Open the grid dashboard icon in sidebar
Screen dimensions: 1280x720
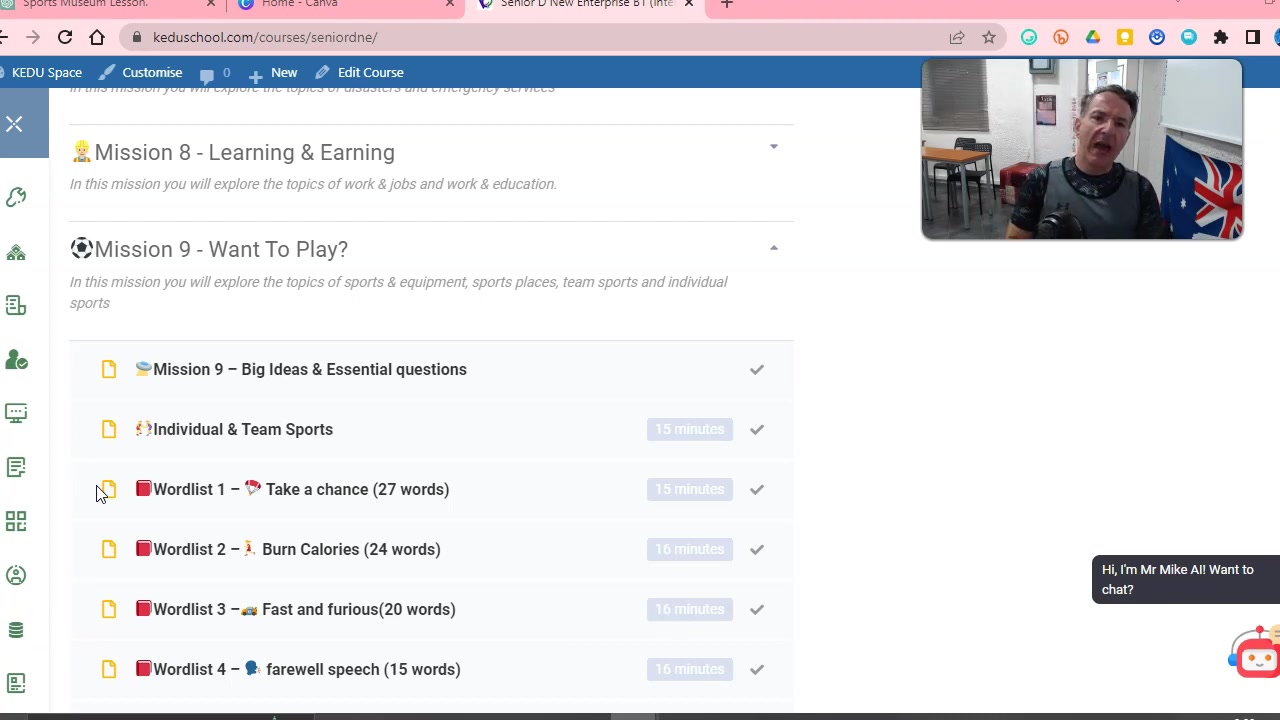pyautogui.click(x=16, y=521)
